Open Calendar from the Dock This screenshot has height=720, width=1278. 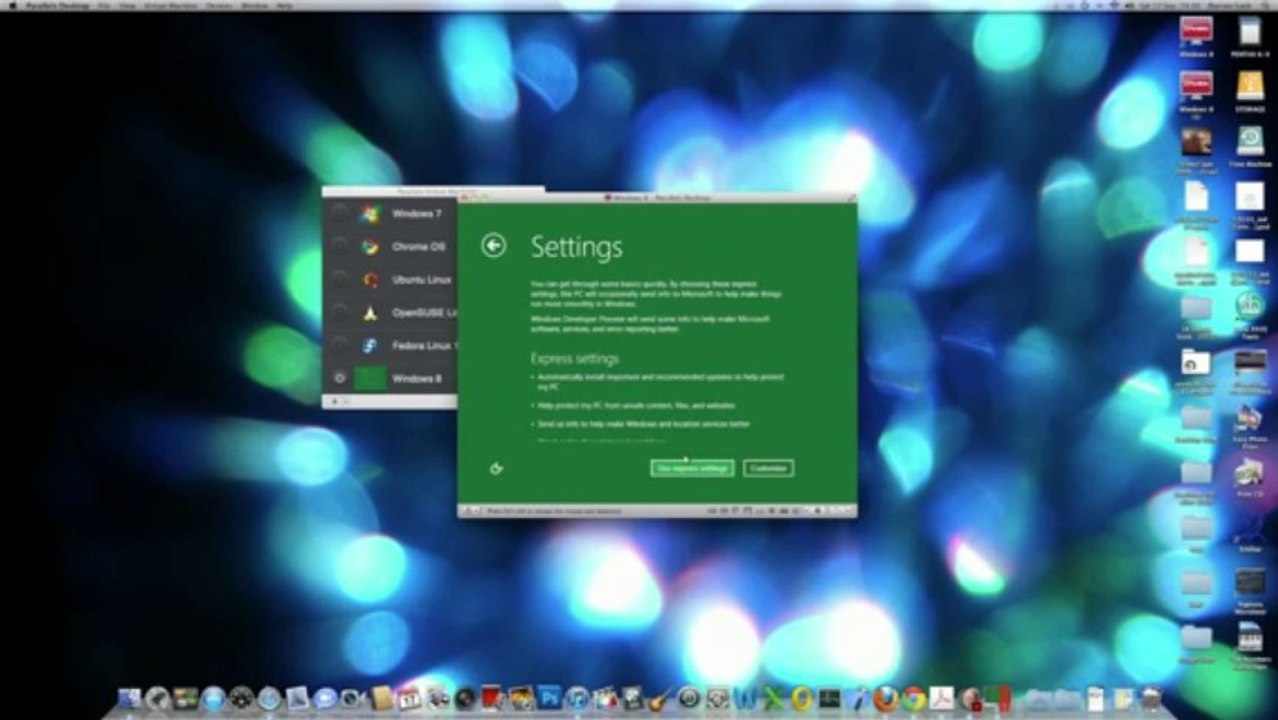coord(409,699)
